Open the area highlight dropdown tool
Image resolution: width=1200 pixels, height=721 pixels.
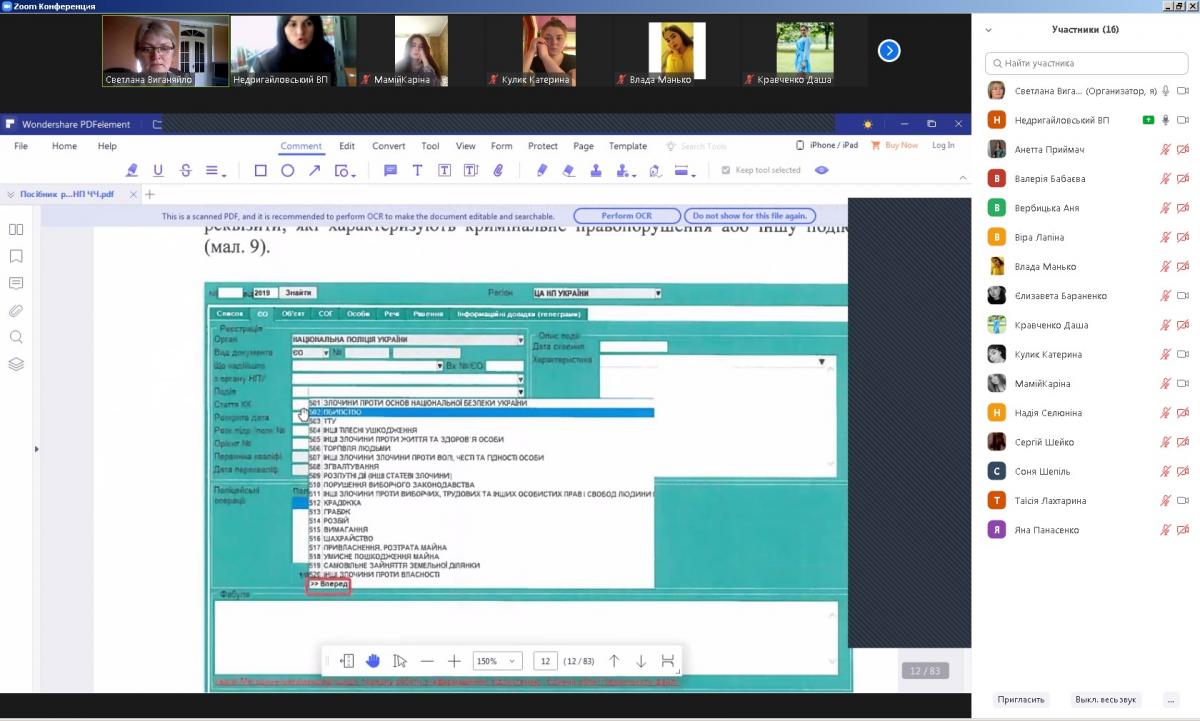point(686,171)
